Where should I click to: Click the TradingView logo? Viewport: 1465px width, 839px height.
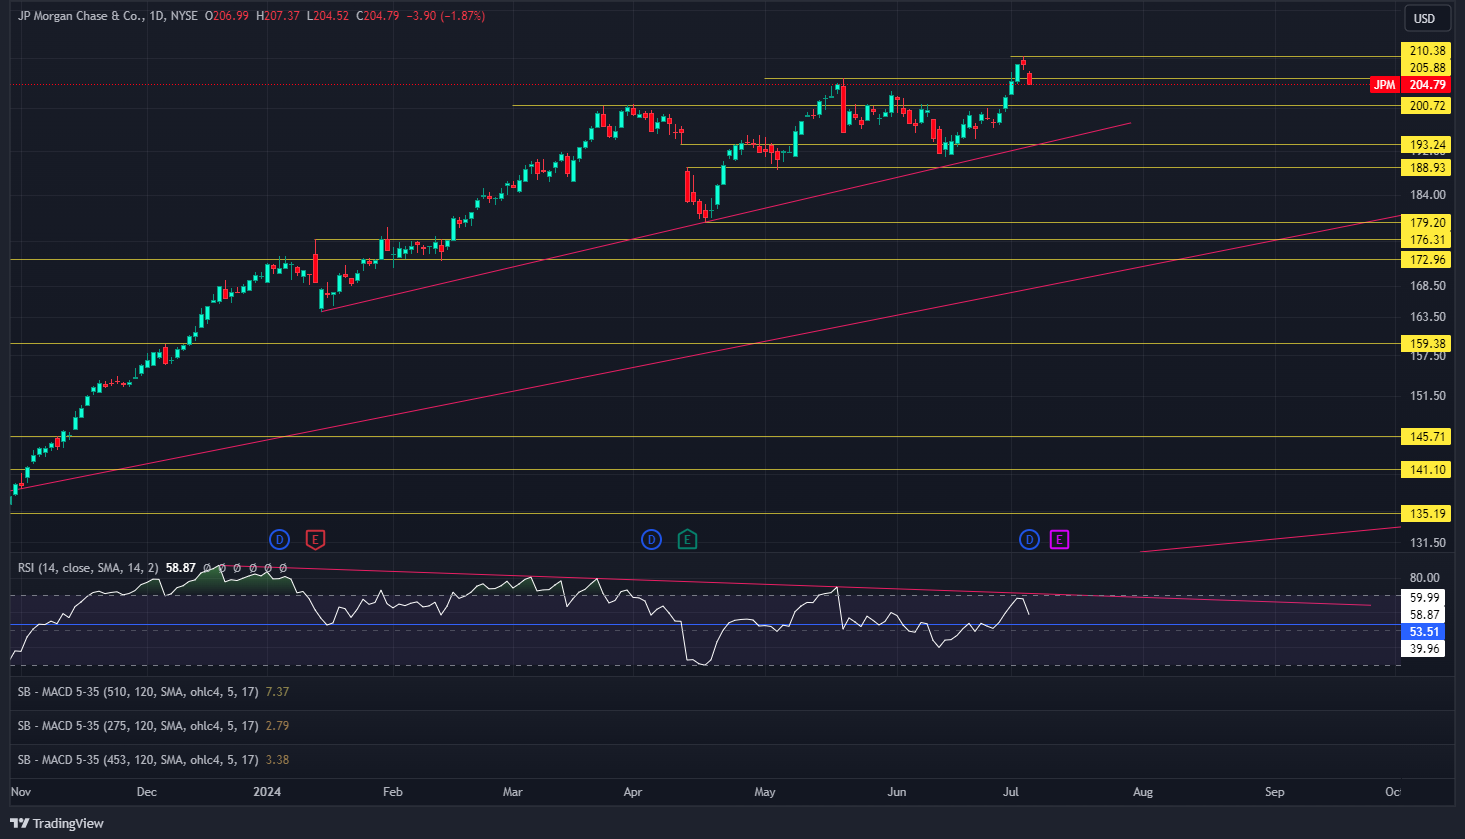57,823
